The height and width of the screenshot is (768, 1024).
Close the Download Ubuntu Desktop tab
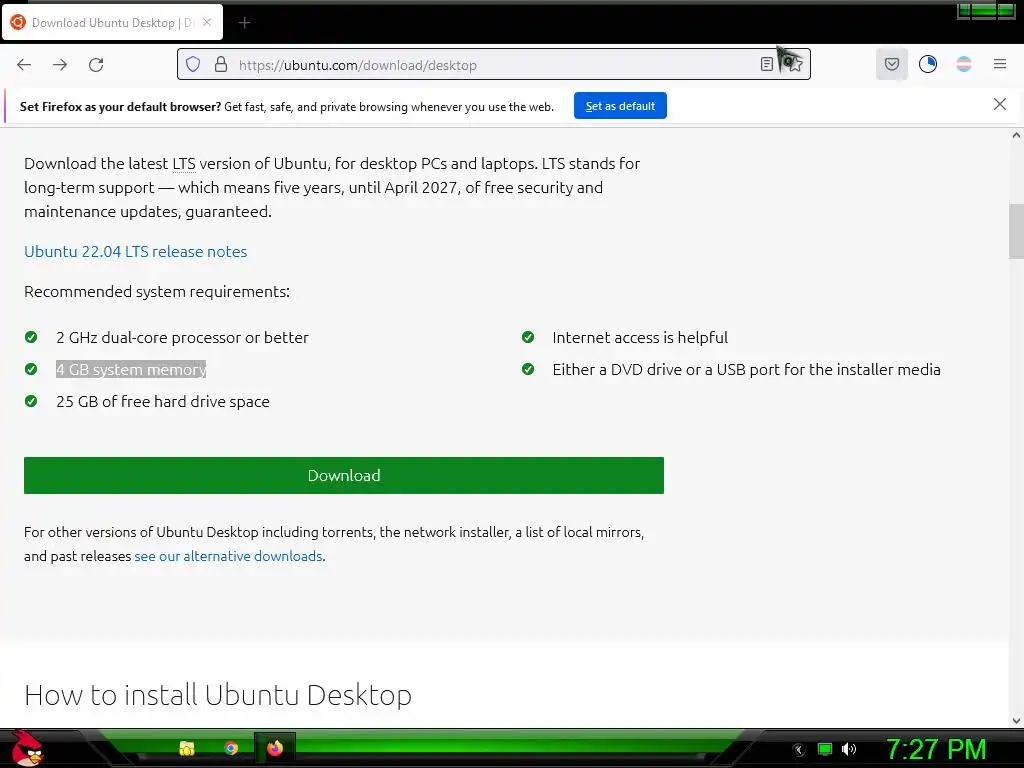coord(207,22)
